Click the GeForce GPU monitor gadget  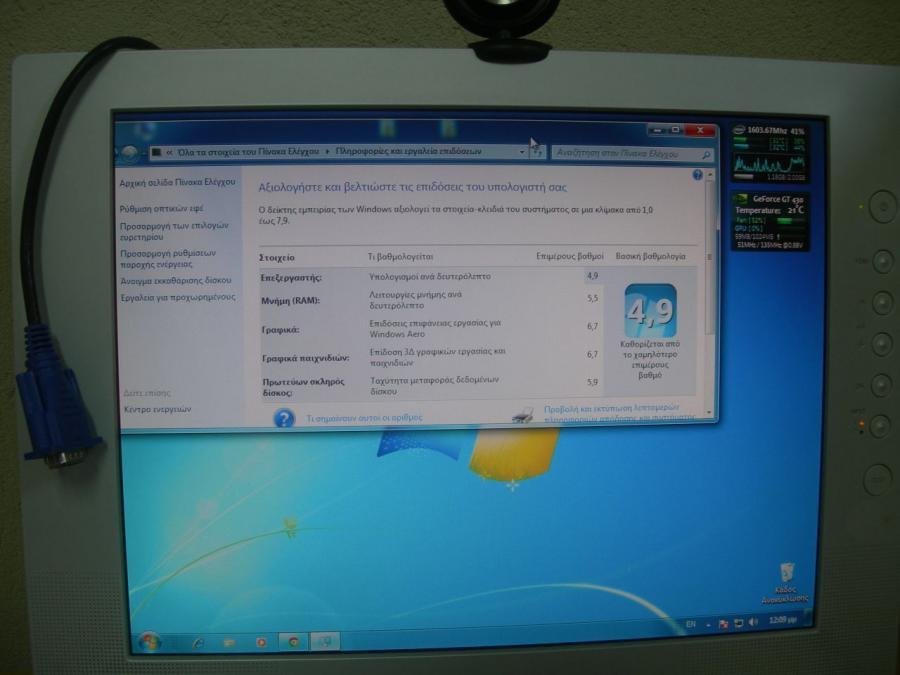pos(769,221)
